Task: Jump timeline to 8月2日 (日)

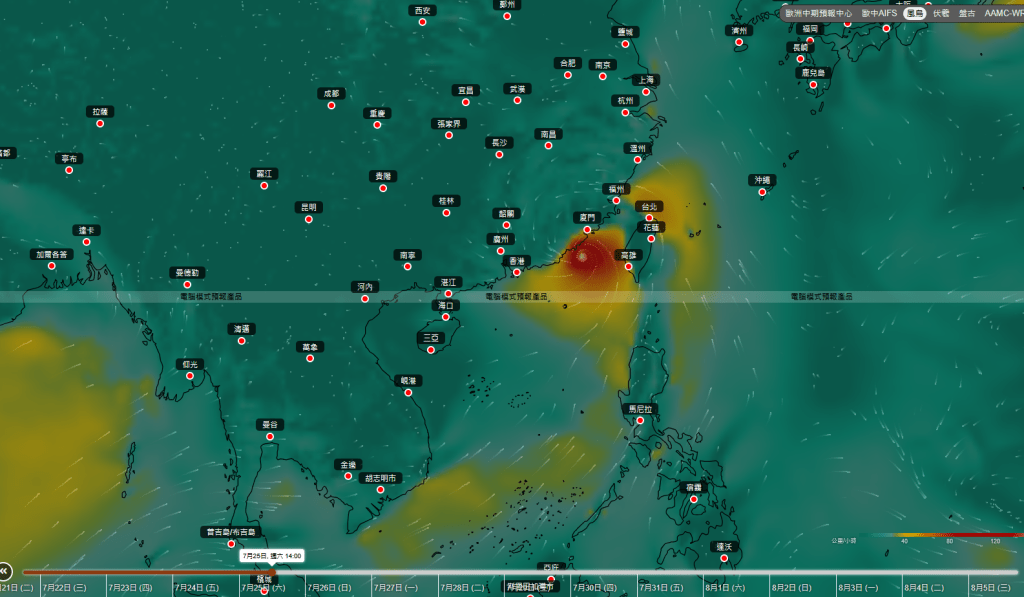Action: [792, 588]
